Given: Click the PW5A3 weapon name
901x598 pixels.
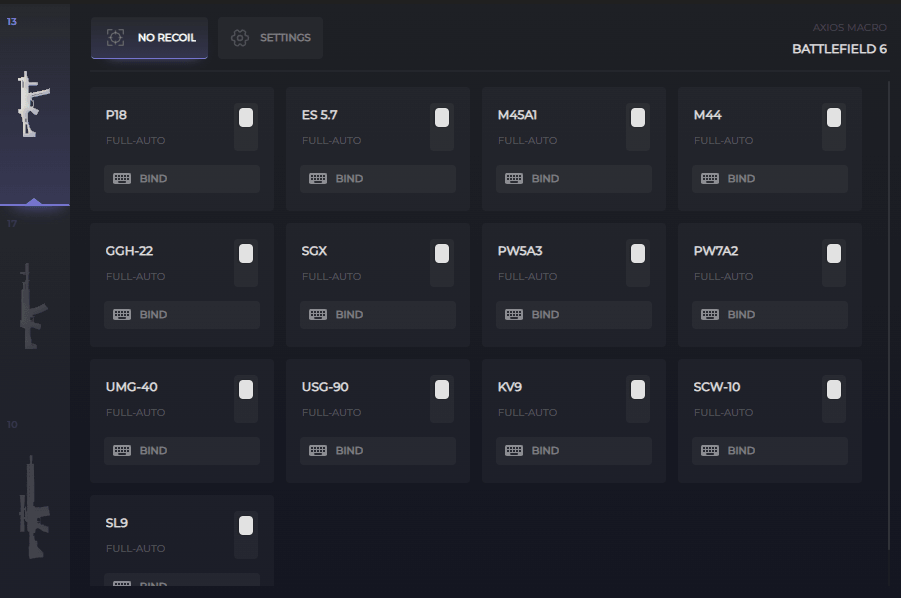Looking at the screenshot, I should (520, 251).
